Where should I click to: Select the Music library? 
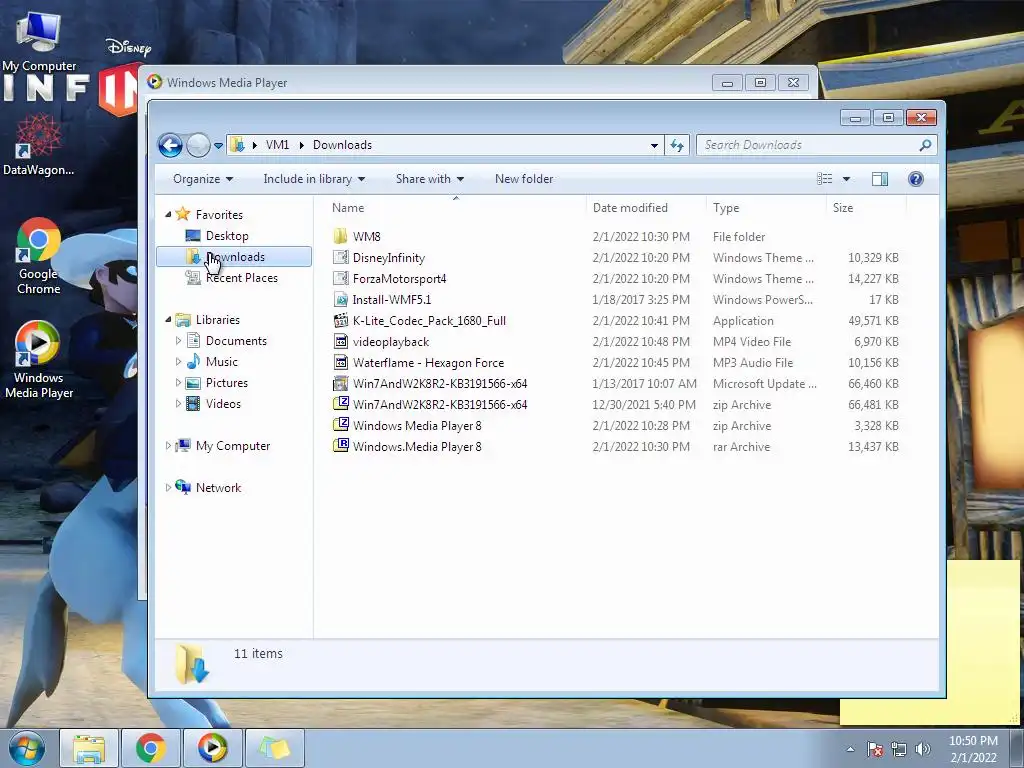coord(221,362)
